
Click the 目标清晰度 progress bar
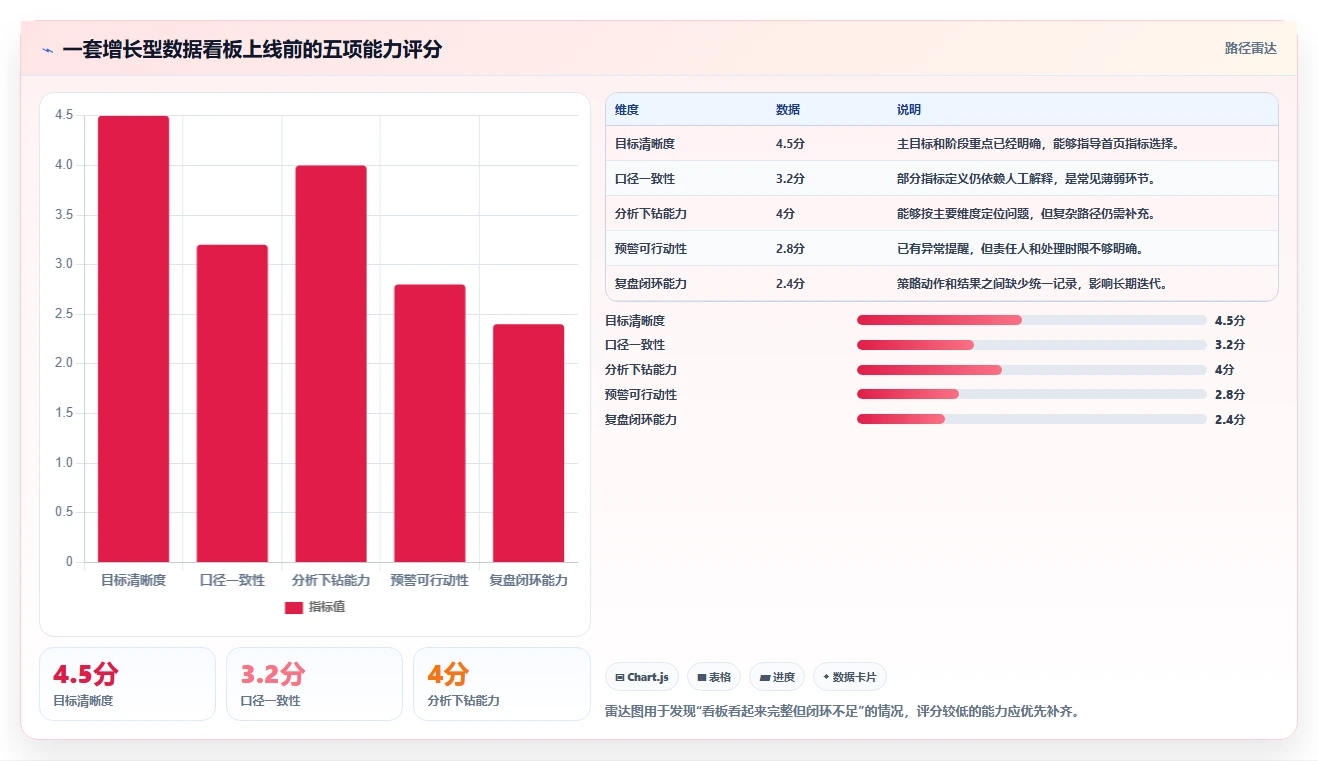coord(1031,320)
